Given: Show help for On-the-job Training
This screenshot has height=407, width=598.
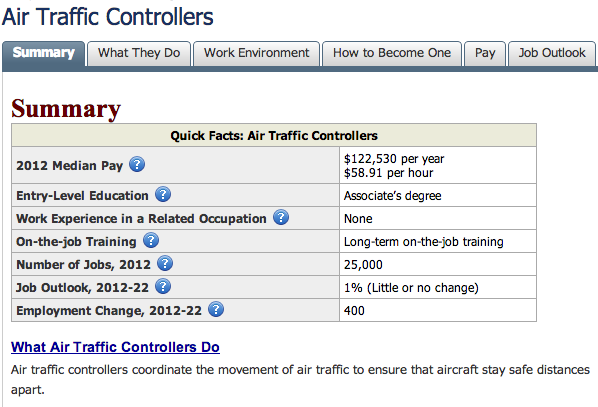Looking at the screenshot, I should pos(151,241).
